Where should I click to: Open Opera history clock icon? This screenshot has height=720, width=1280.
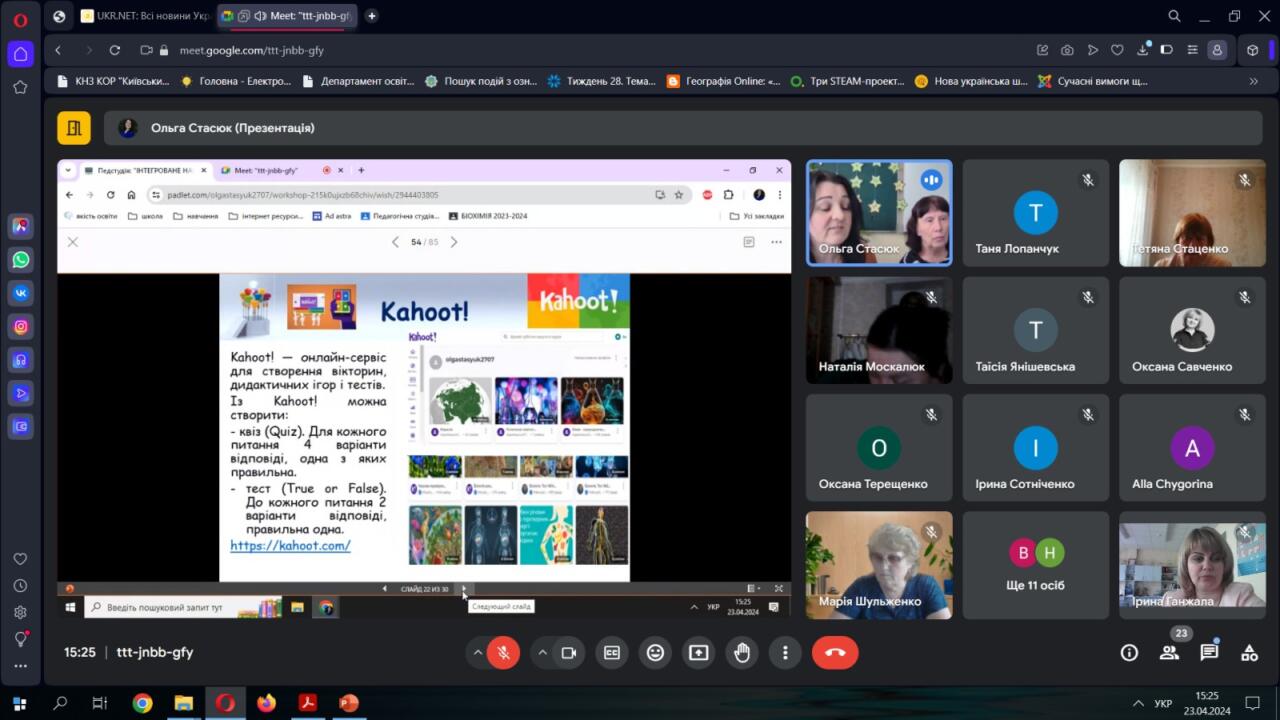pyautogui.click(x=20, y=586)
